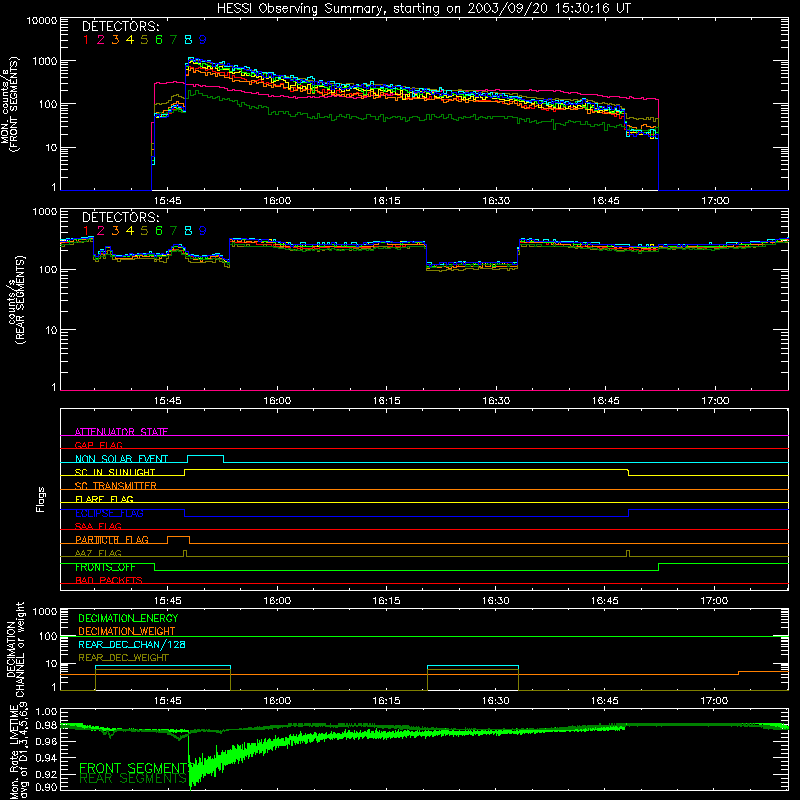The height and width of the screenshot is (800, 800).
Task: Click 16:45 tick under the Flags plot
Action: click(x=605, y=601)
